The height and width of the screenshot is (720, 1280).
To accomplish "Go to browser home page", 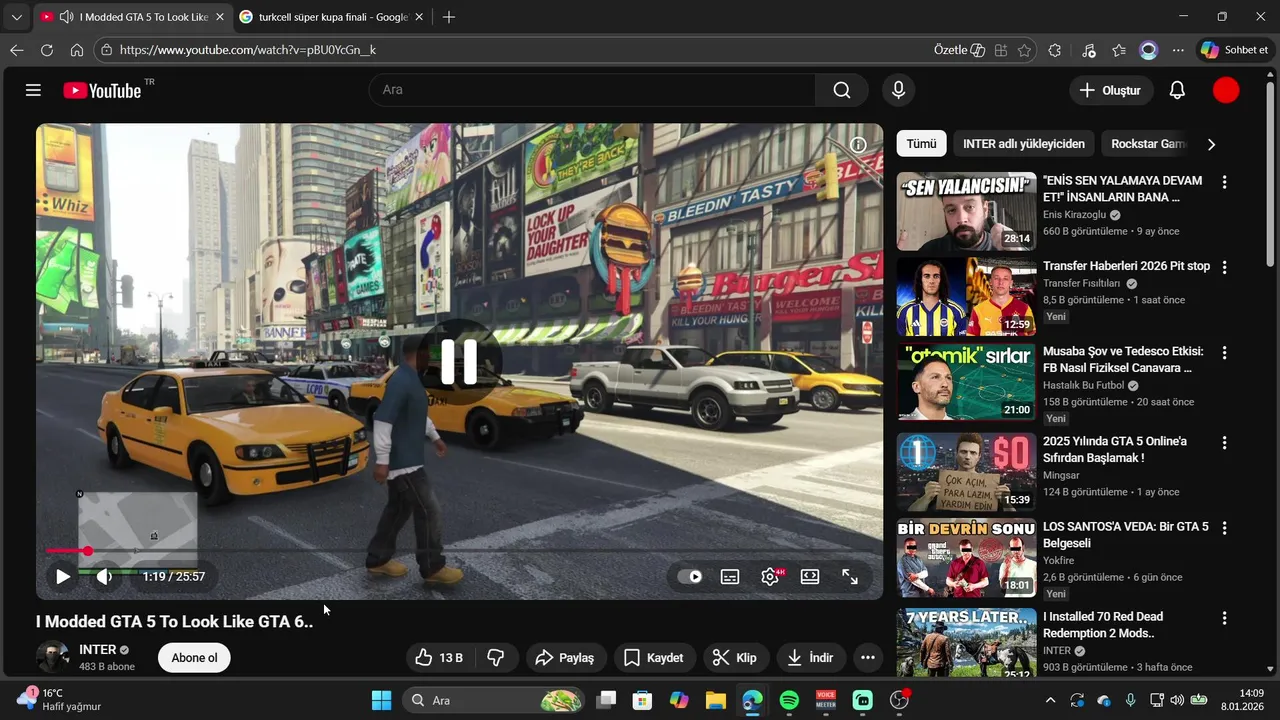I will click(77, 50).
